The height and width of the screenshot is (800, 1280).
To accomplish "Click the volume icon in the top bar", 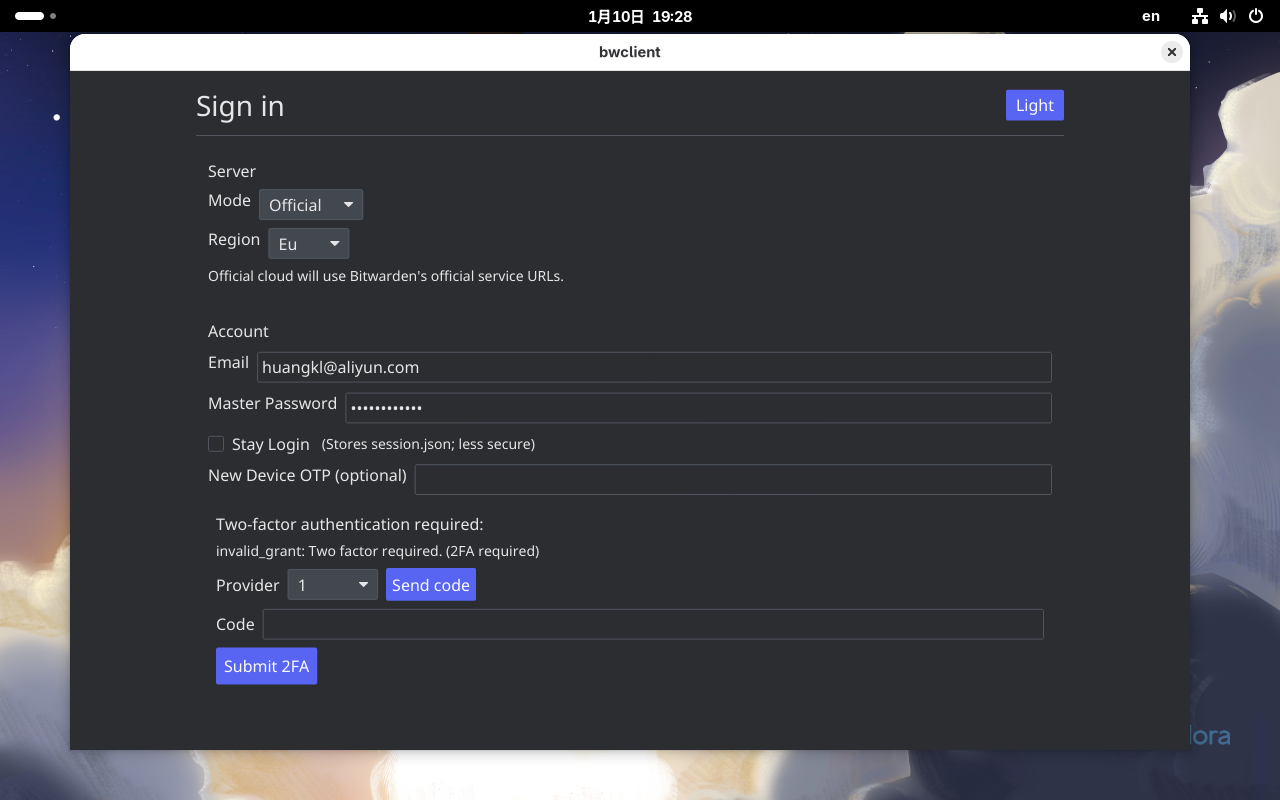I will [x=1227, y=16].
